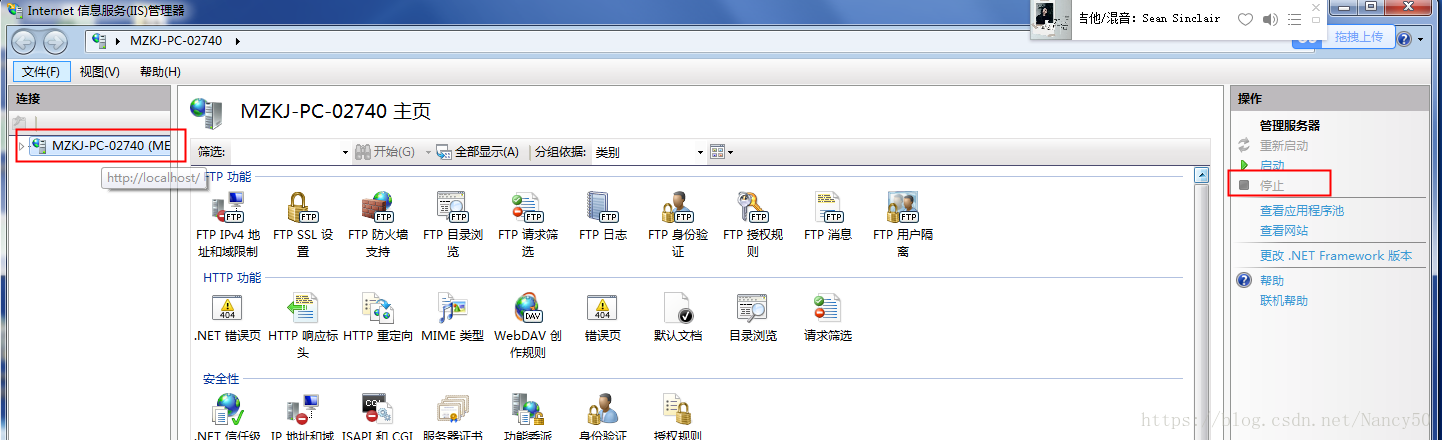1442x440 pixels.
Task: Click 帮助 link in actions pane
Action: tap(1272, 281)
